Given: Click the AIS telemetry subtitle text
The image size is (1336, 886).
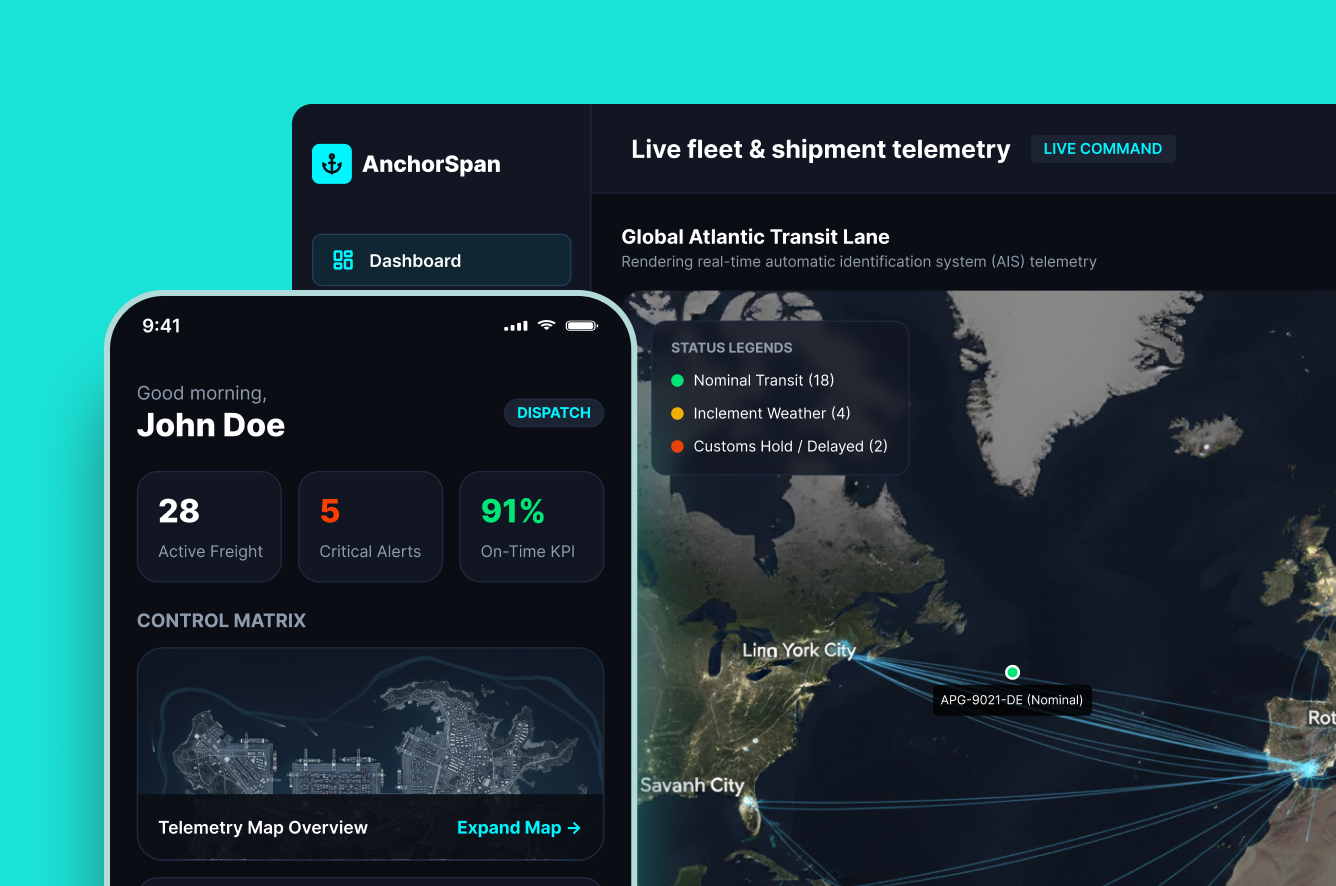Looking at the screenshot, I should [x=859, y=262].
